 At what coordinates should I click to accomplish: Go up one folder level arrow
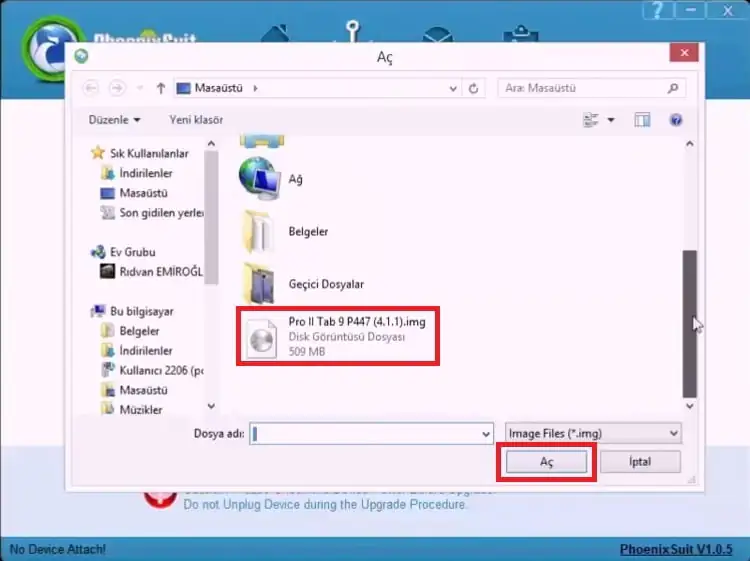(161, 88)
